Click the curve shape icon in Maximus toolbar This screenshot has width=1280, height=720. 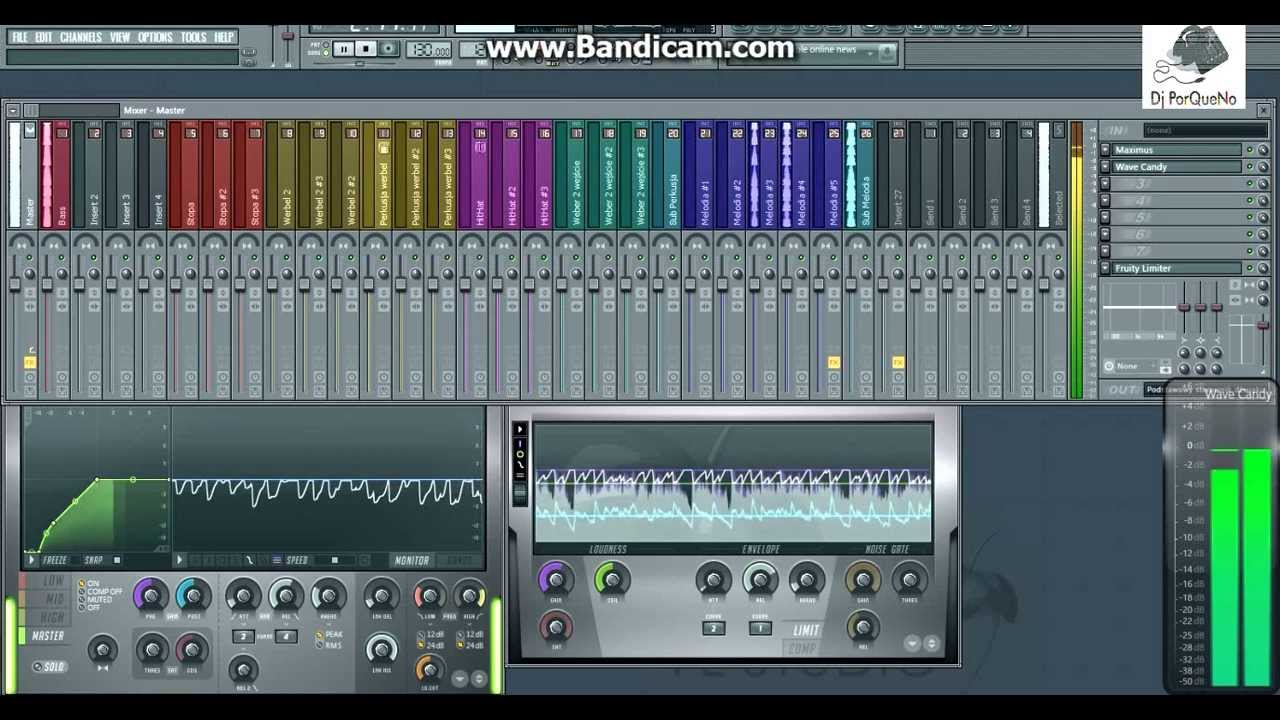click(x=250, y=560)
